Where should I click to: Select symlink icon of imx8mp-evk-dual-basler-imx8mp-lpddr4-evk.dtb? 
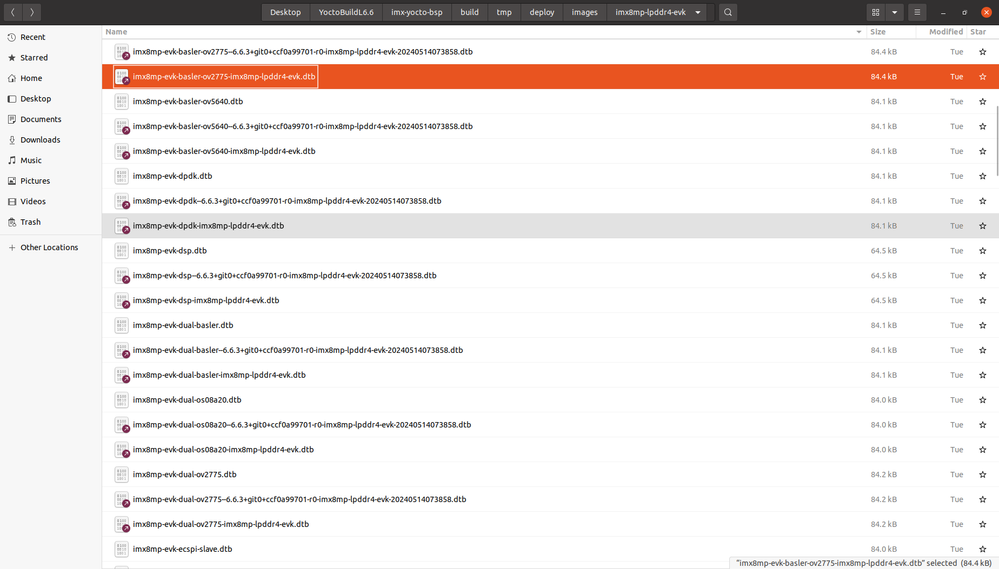tap(121, 375)
